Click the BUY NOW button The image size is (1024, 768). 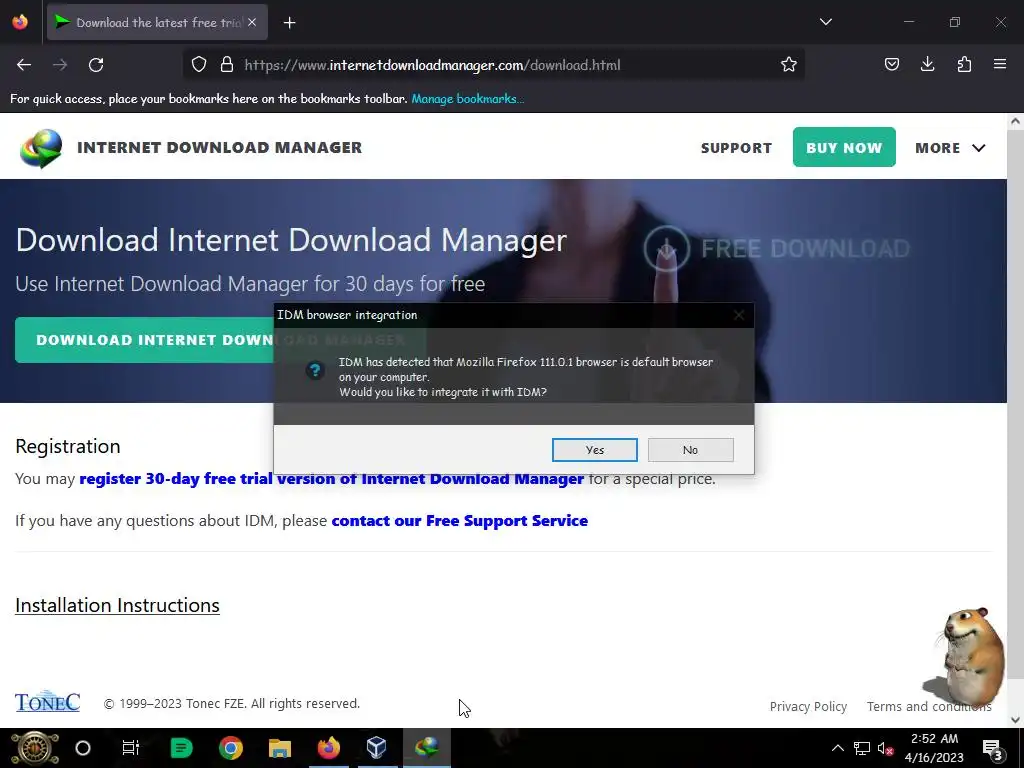click(844, 148)
